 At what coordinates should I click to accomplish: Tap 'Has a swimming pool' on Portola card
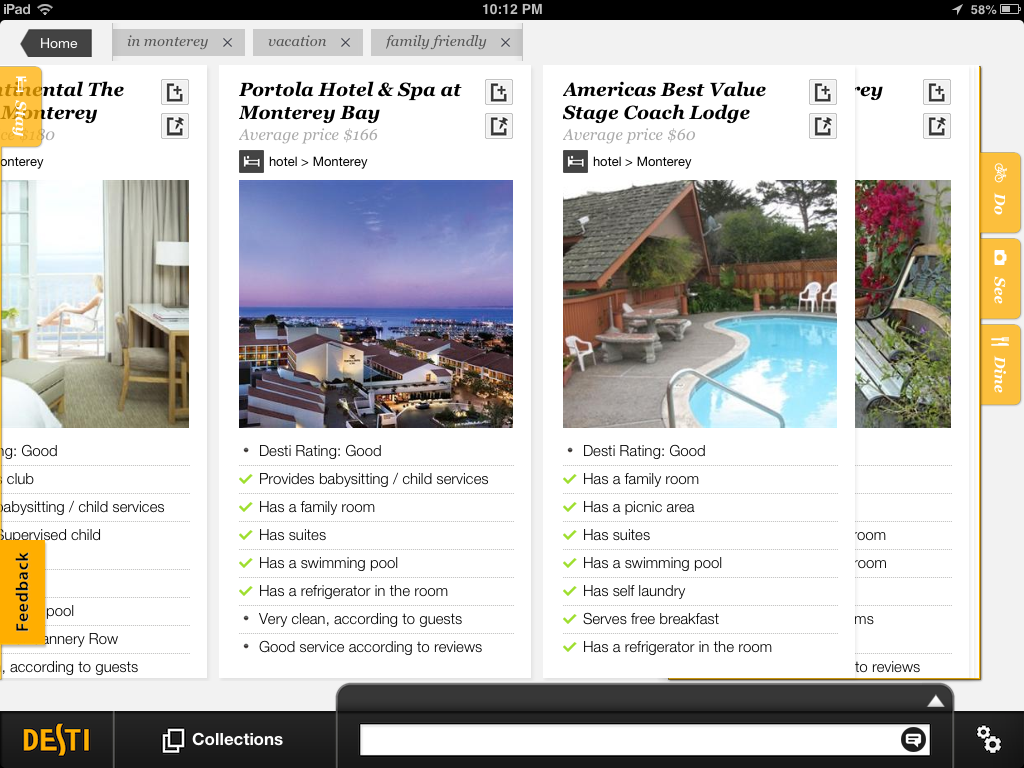point(328,563)
